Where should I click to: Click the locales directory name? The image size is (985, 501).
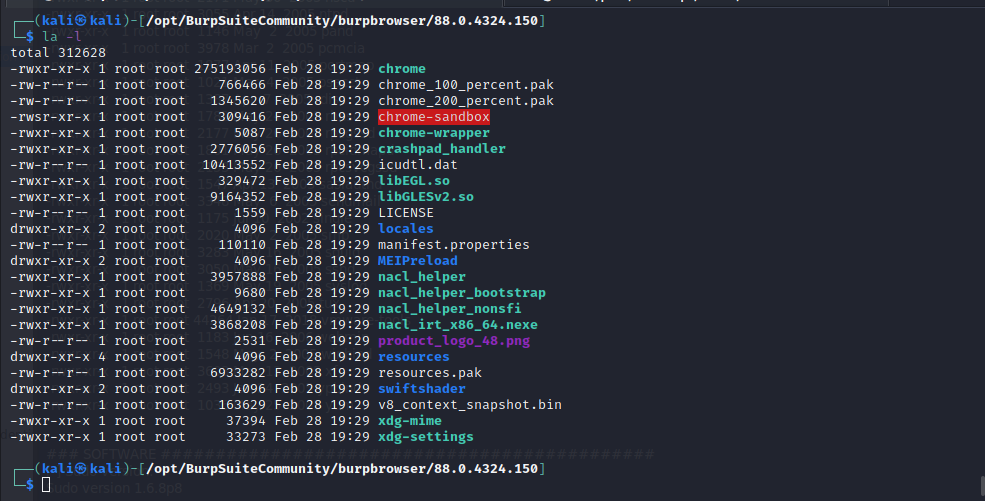405,229
